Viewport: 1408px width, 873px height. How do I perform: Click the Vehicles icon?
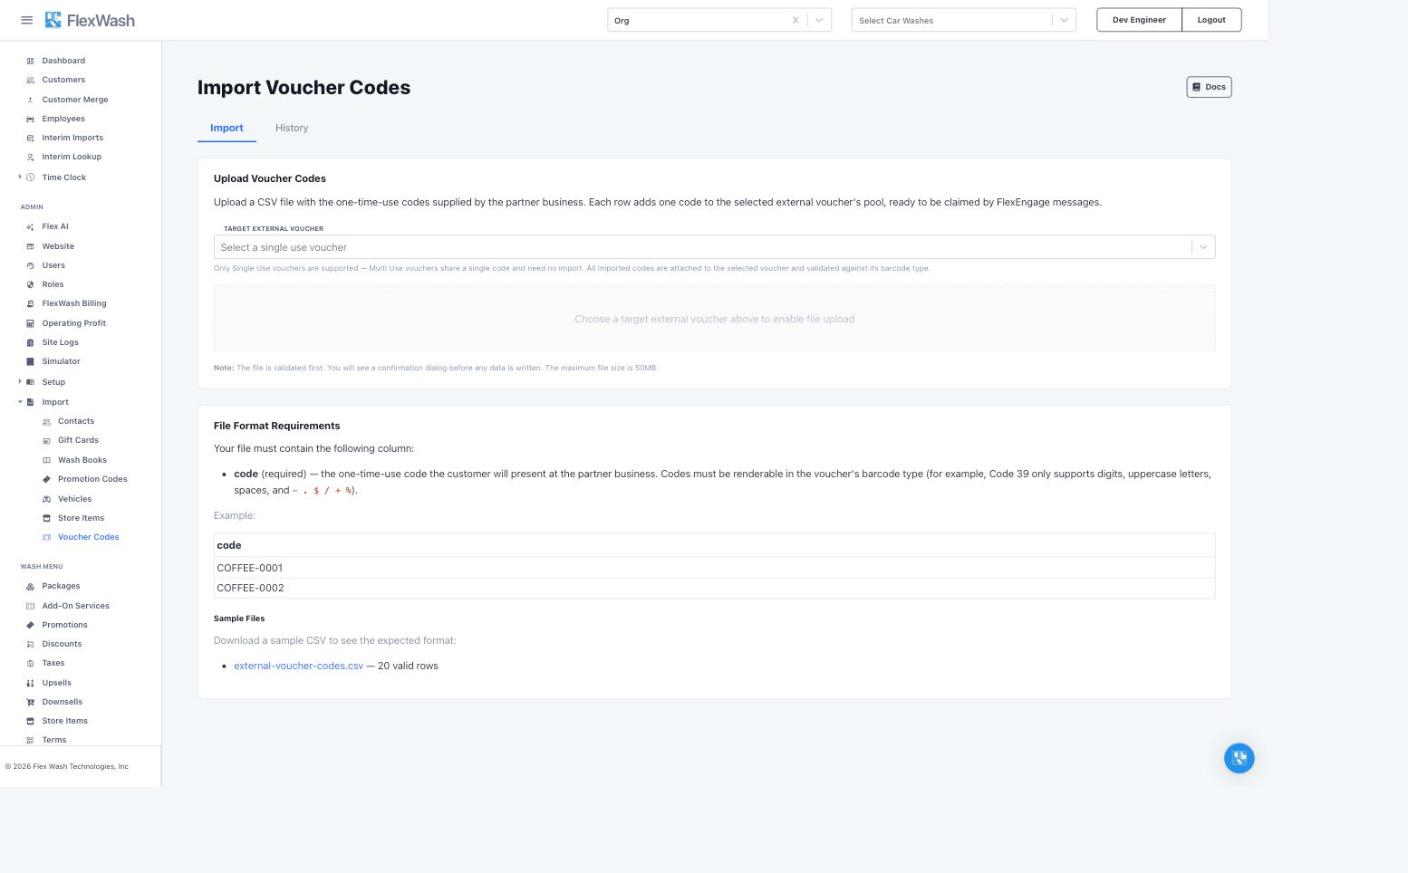pos(46,499)
